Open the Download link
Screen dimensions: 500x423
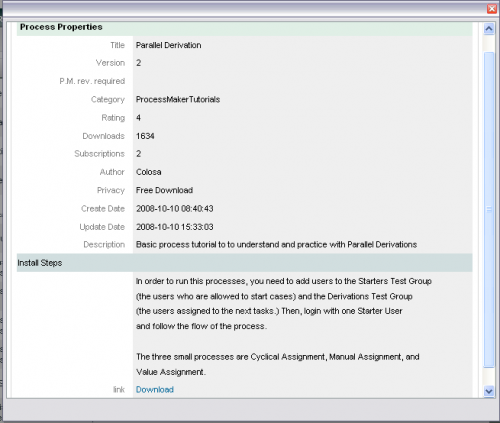pos(155,390)
